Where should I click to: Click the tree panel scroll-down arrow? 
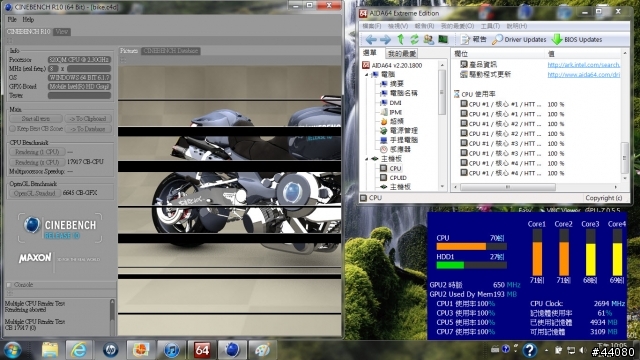tap(442, 187)
